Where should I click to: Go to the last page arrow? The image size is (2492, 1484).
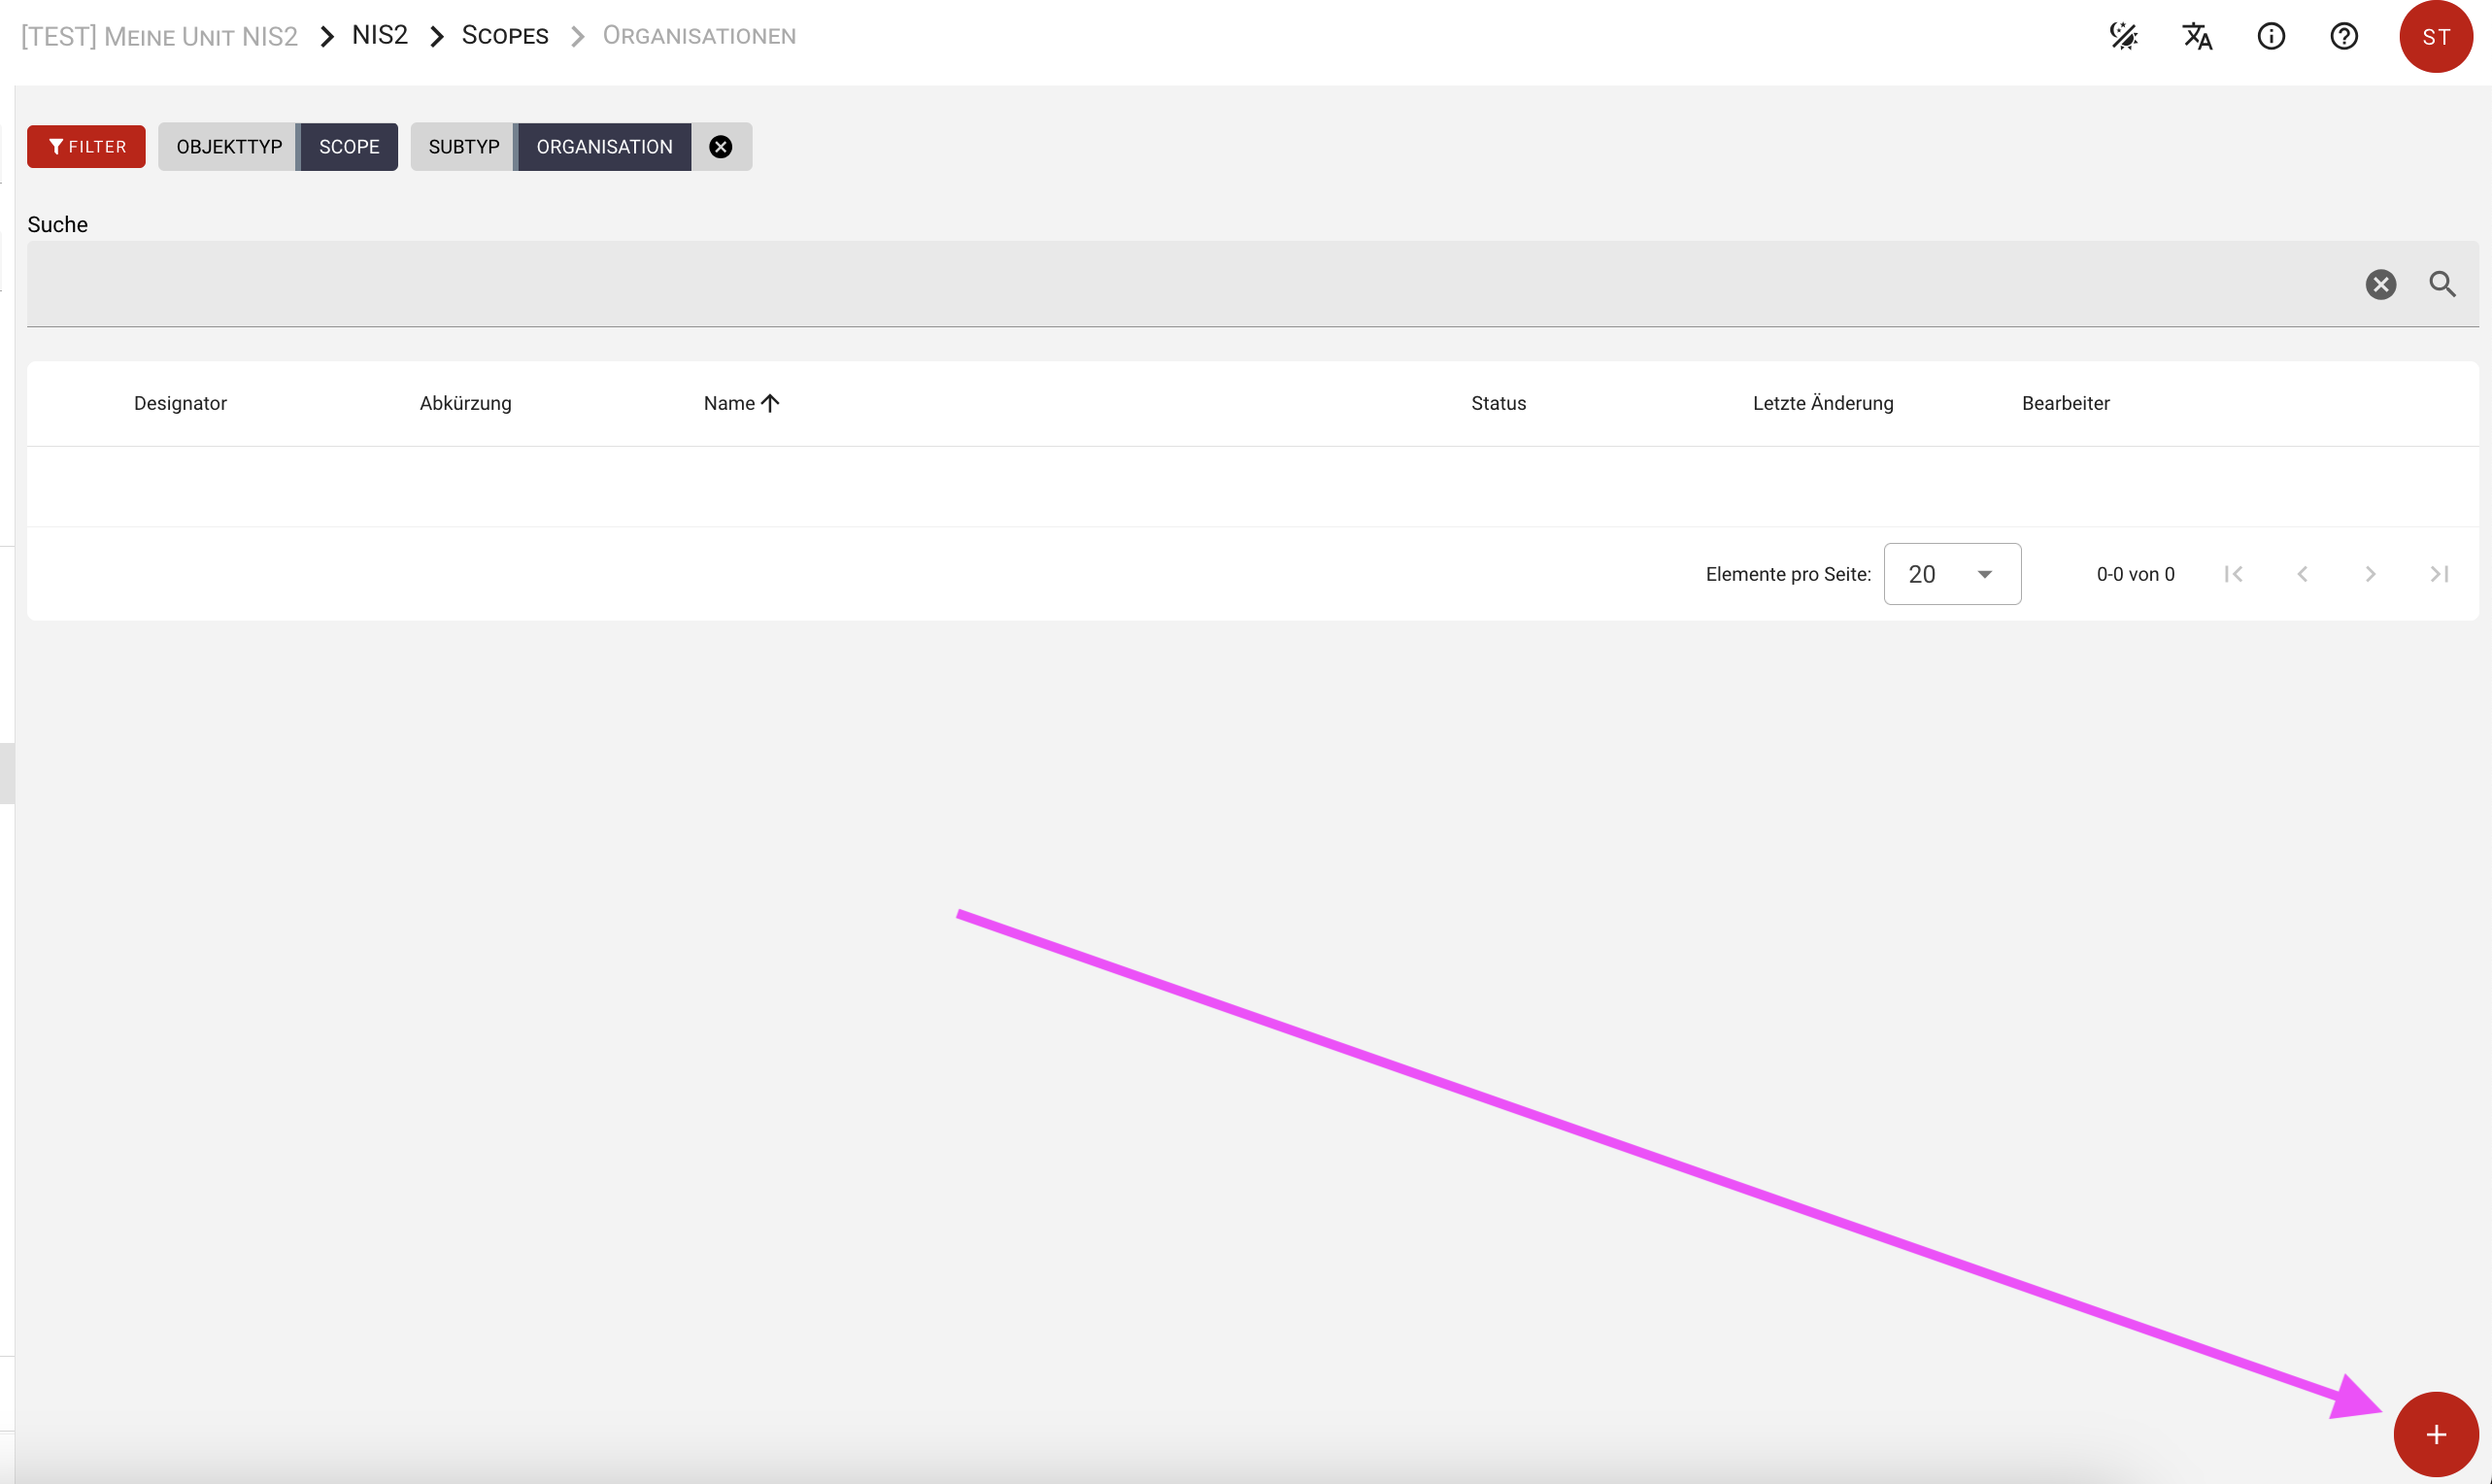tap(2438, 574)
